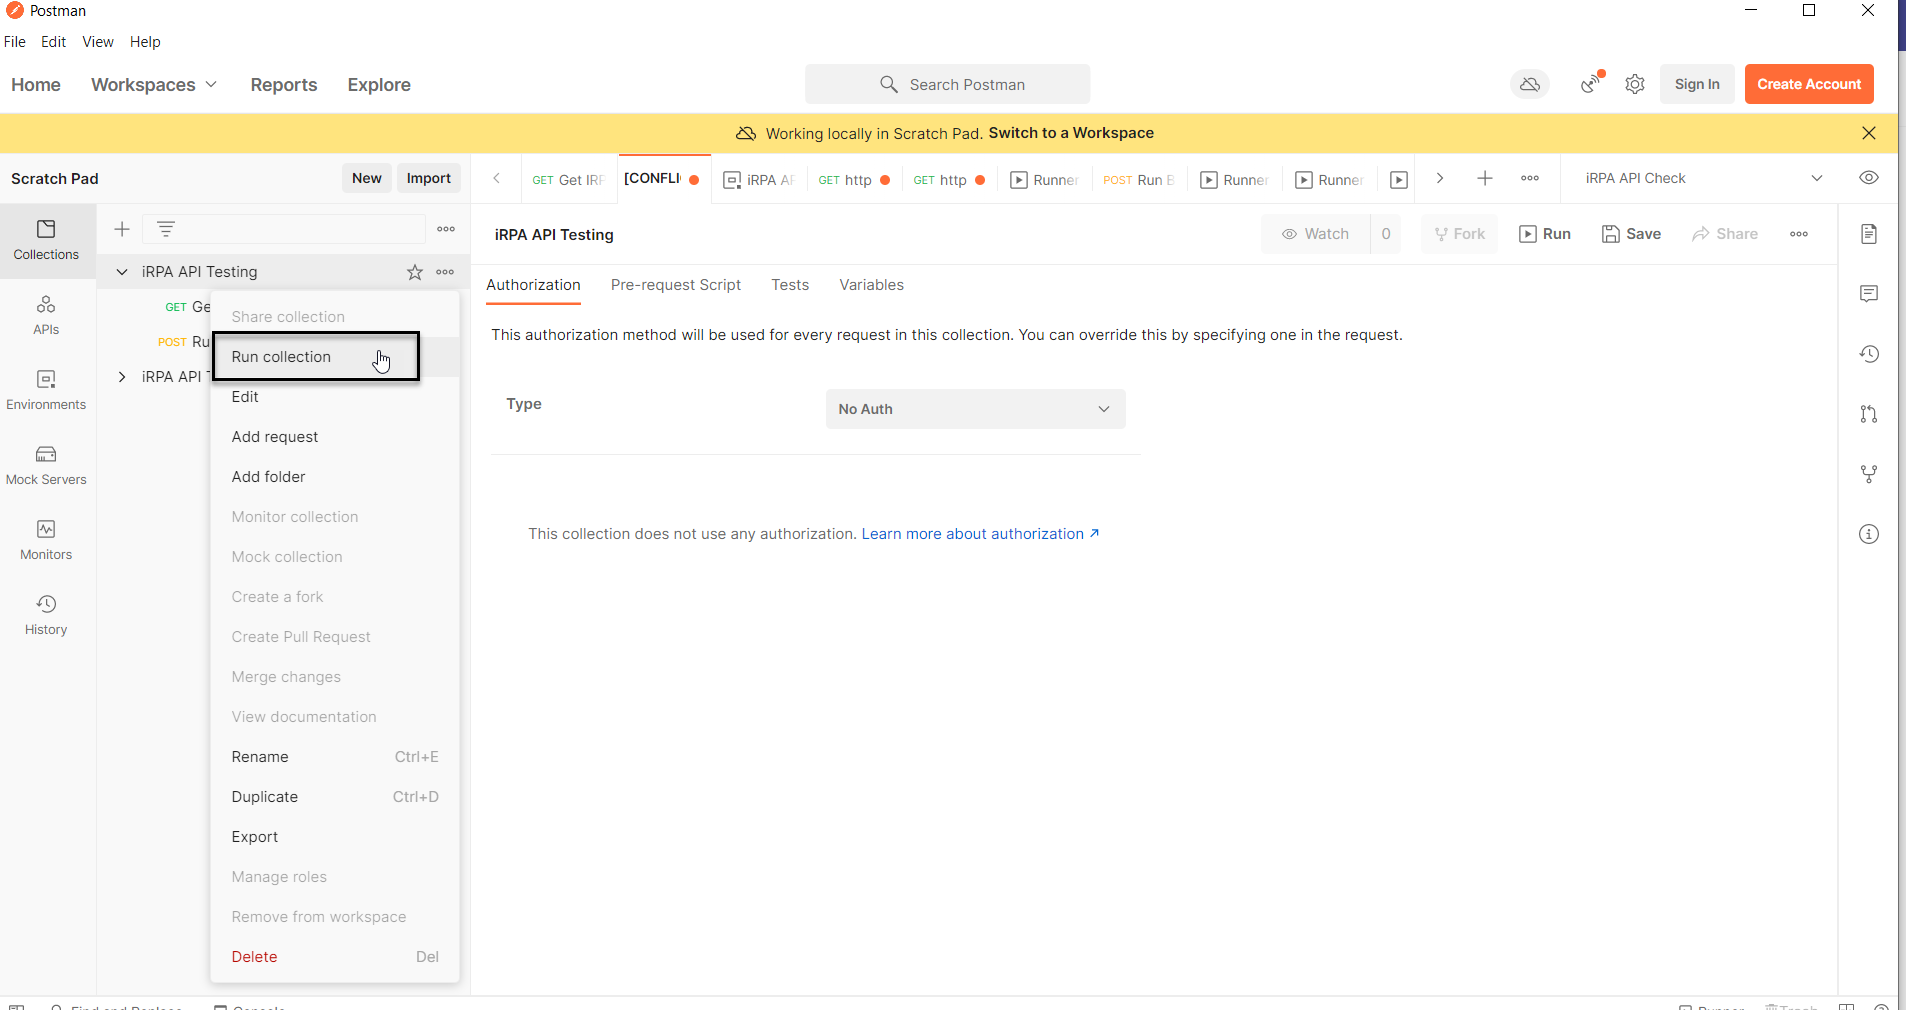Open documentation icon in right sidebar

pos(1869,234)
